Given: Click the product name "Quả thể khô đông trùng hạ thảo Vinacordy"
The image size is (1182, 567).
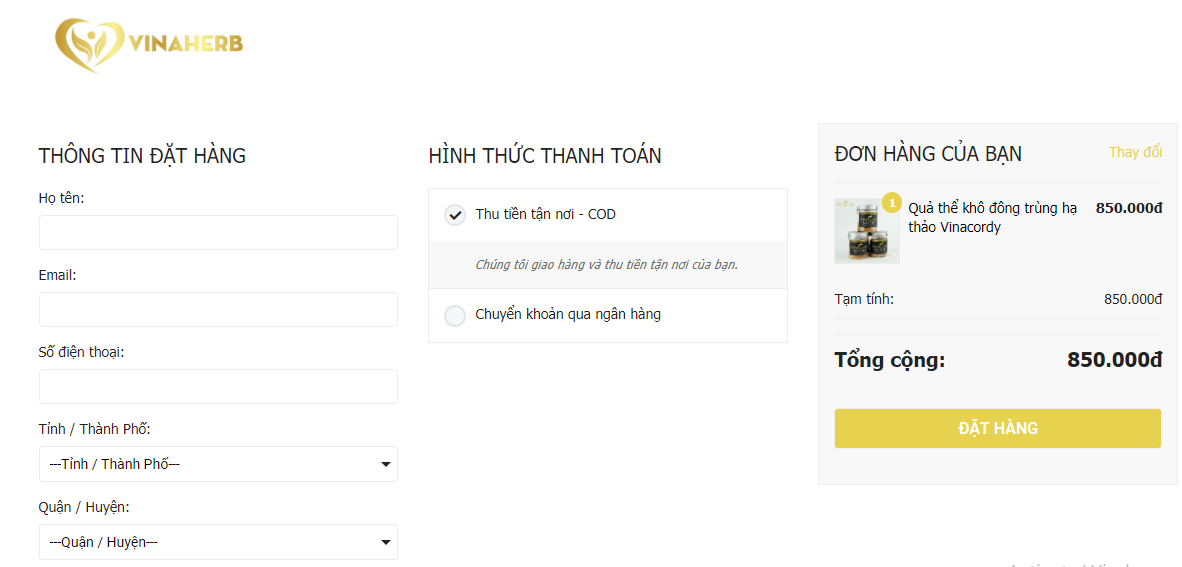Looking at the screenshot, I should pyautogui.click(x=992, y=217).
